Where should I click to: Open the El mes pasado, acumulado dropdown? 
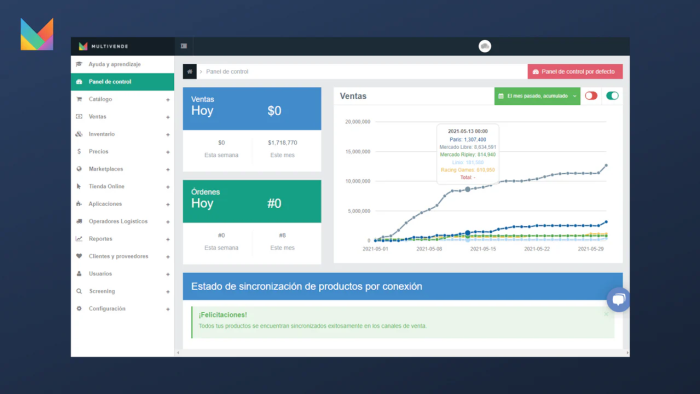coord(537,96)
